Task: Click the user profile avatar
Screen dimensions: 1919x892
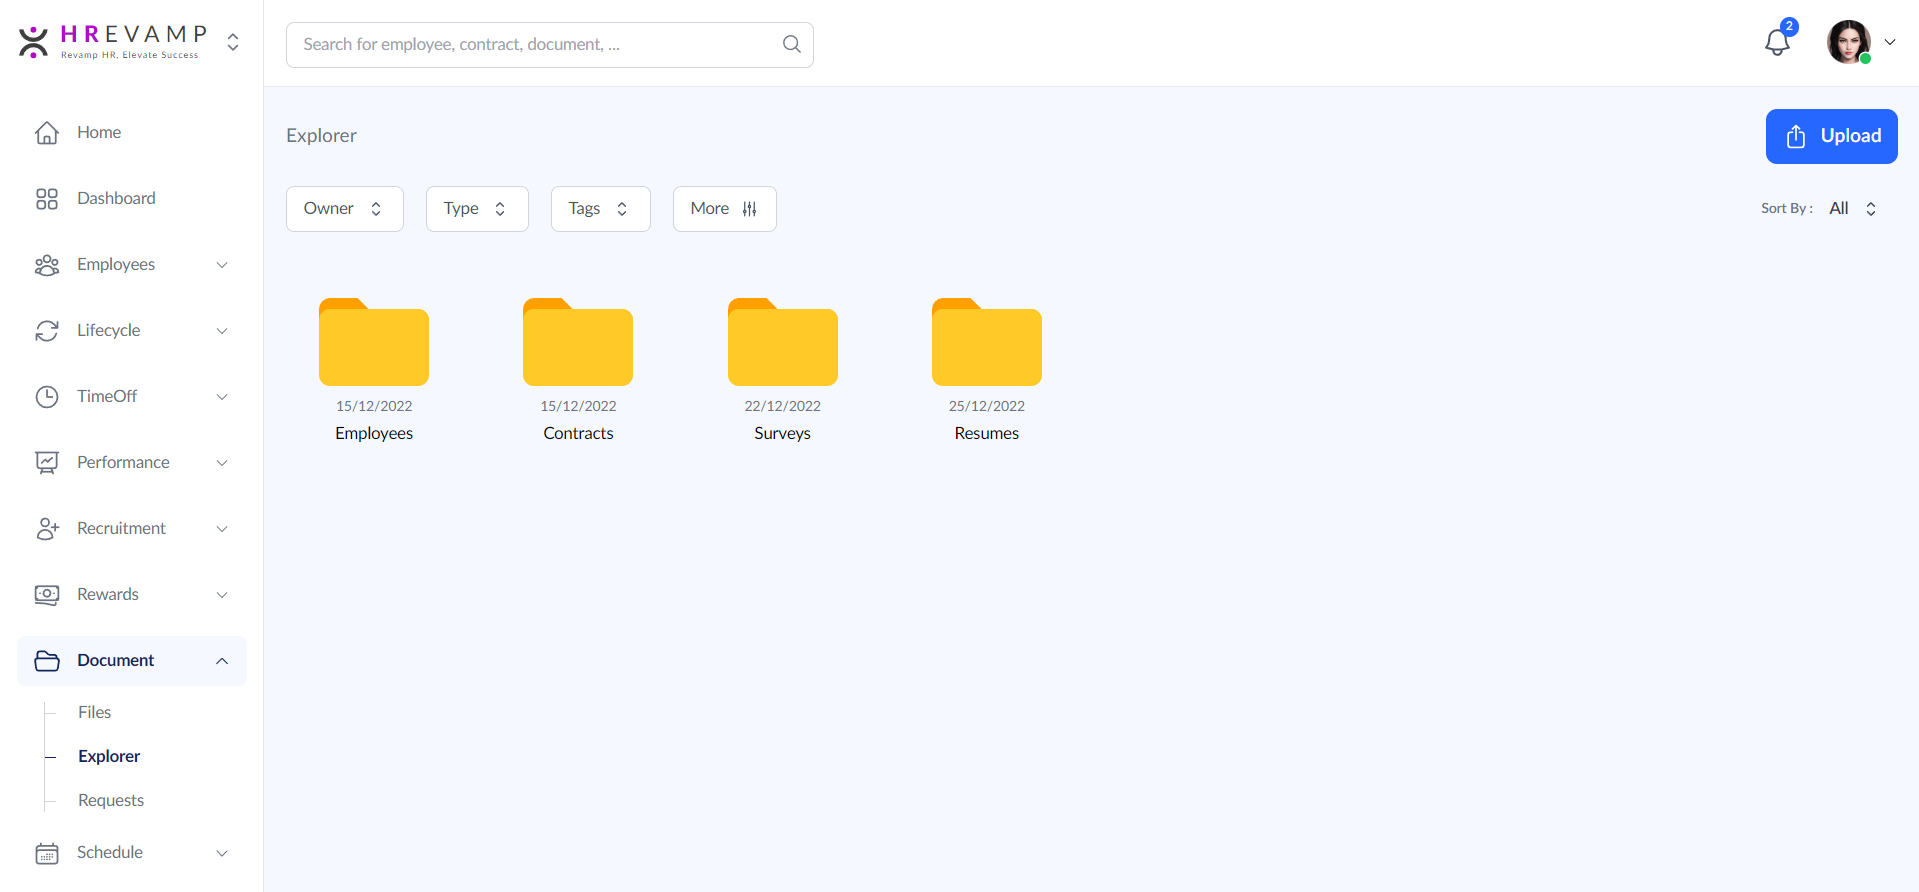Action: click(x=1848, y=42)
